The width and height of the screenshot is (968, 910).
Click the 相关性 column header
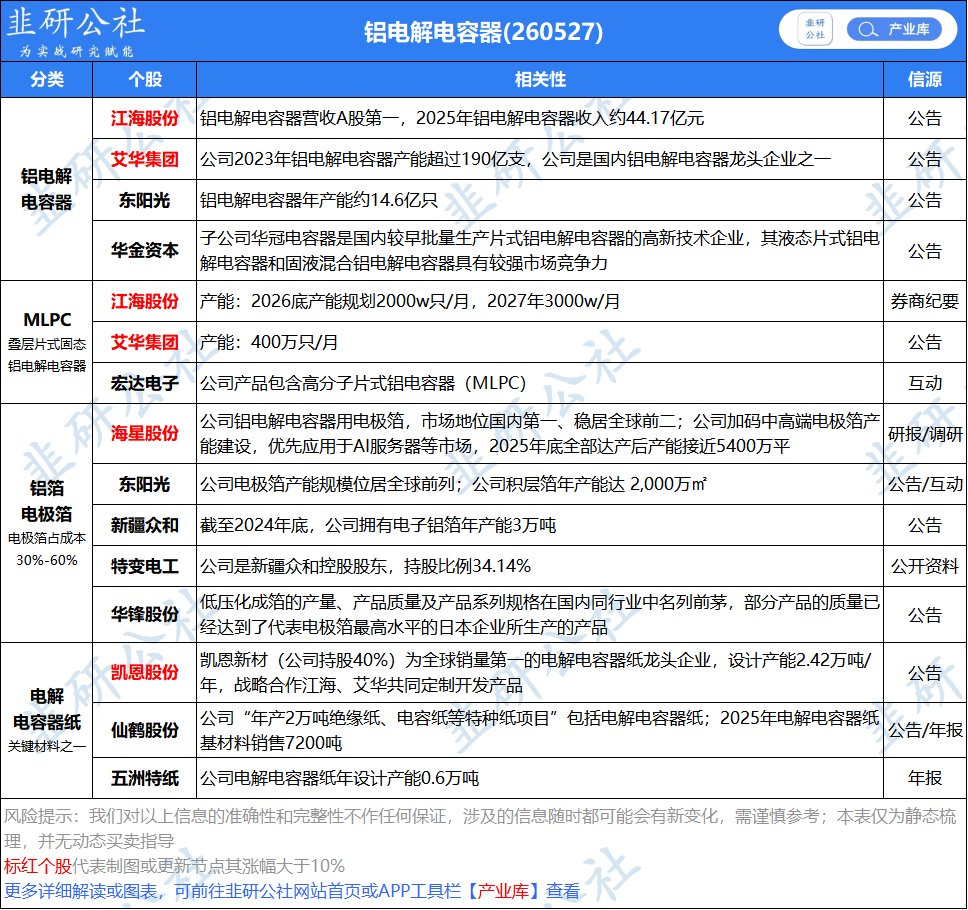(540, 79)
